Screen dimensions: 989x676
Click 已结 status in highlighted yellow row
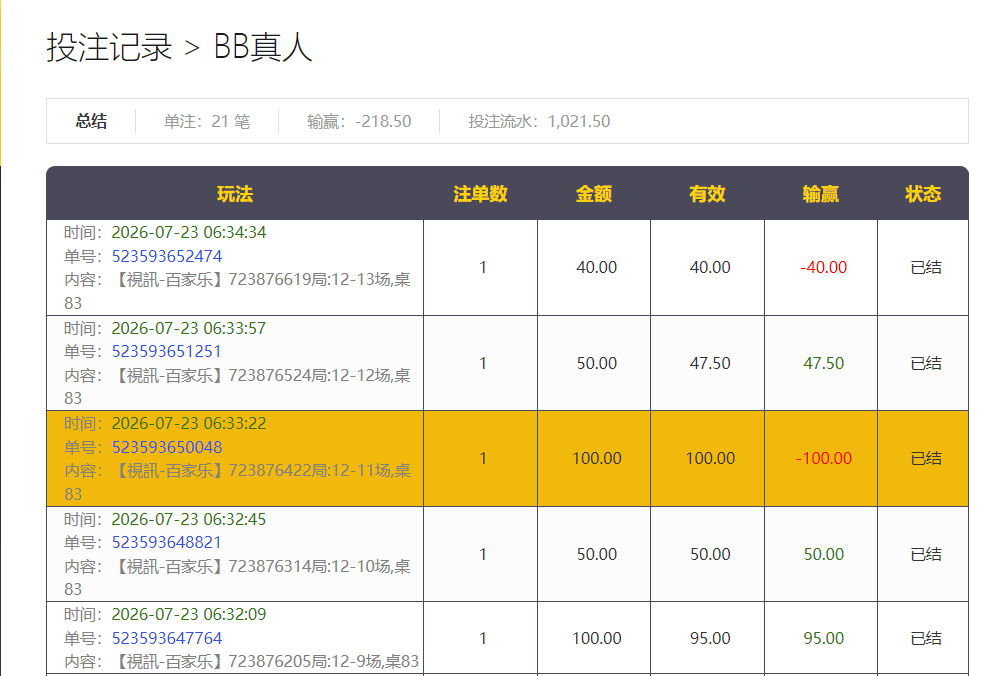(x=926, y=458)
